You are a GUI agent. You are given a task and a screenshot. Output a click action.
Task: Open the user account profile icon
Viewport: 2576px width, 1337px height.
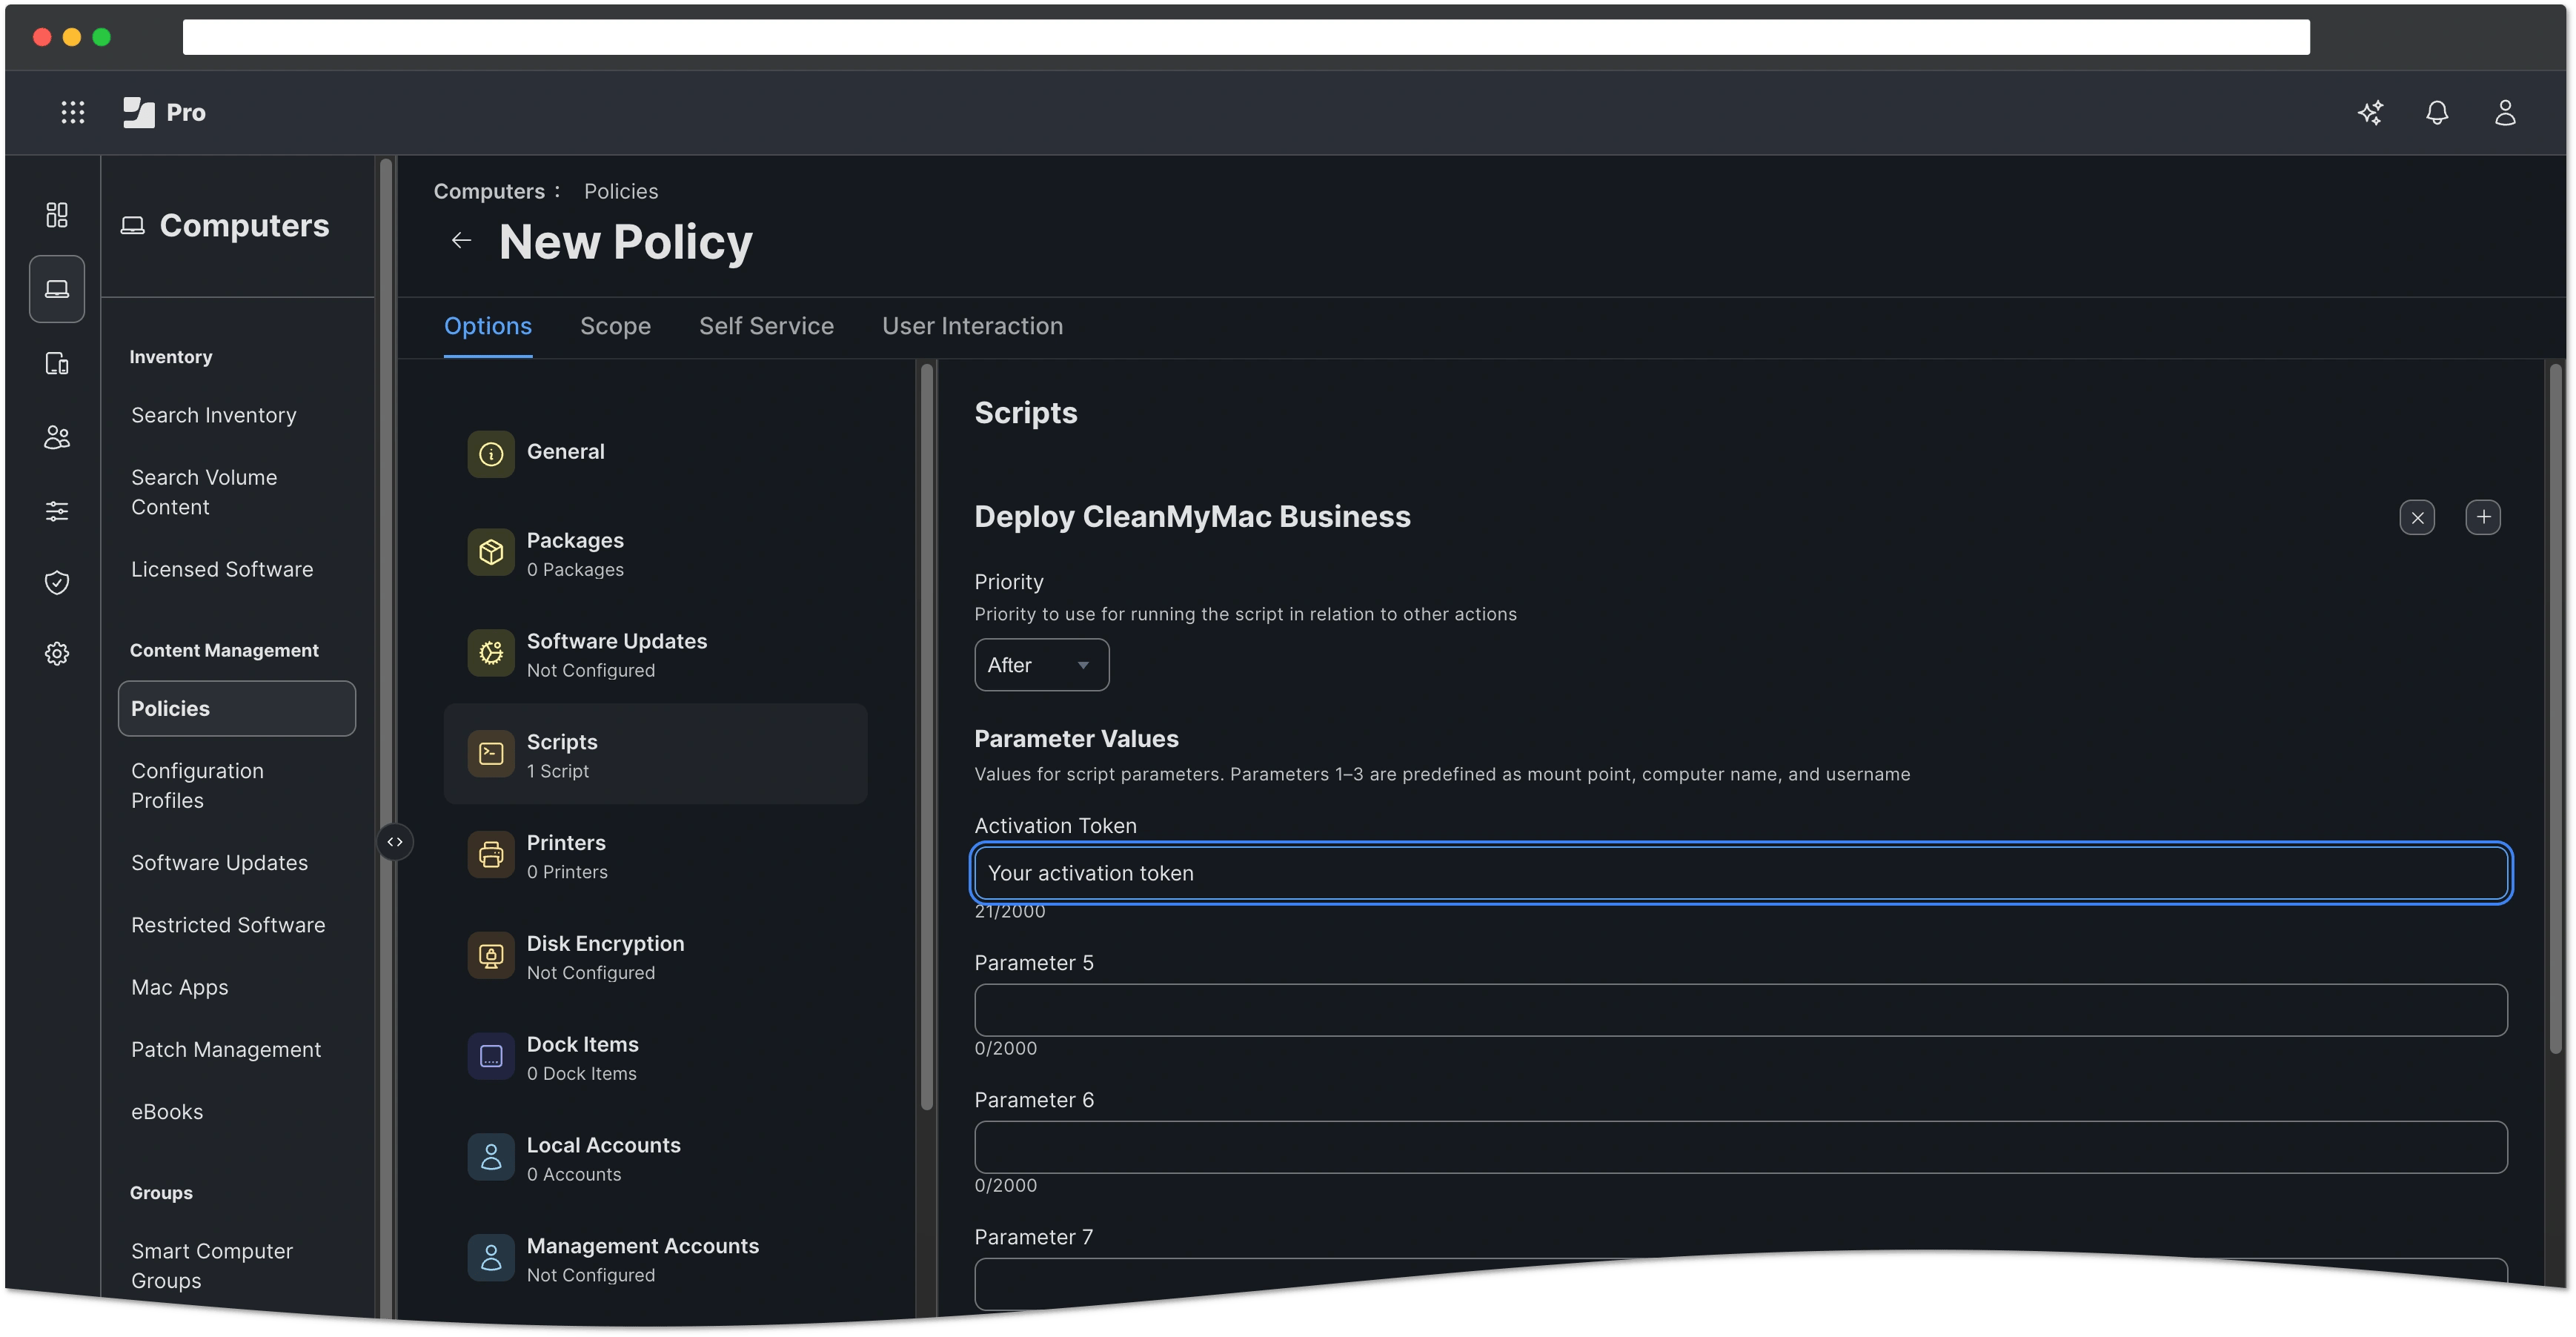coord(2504,112)
